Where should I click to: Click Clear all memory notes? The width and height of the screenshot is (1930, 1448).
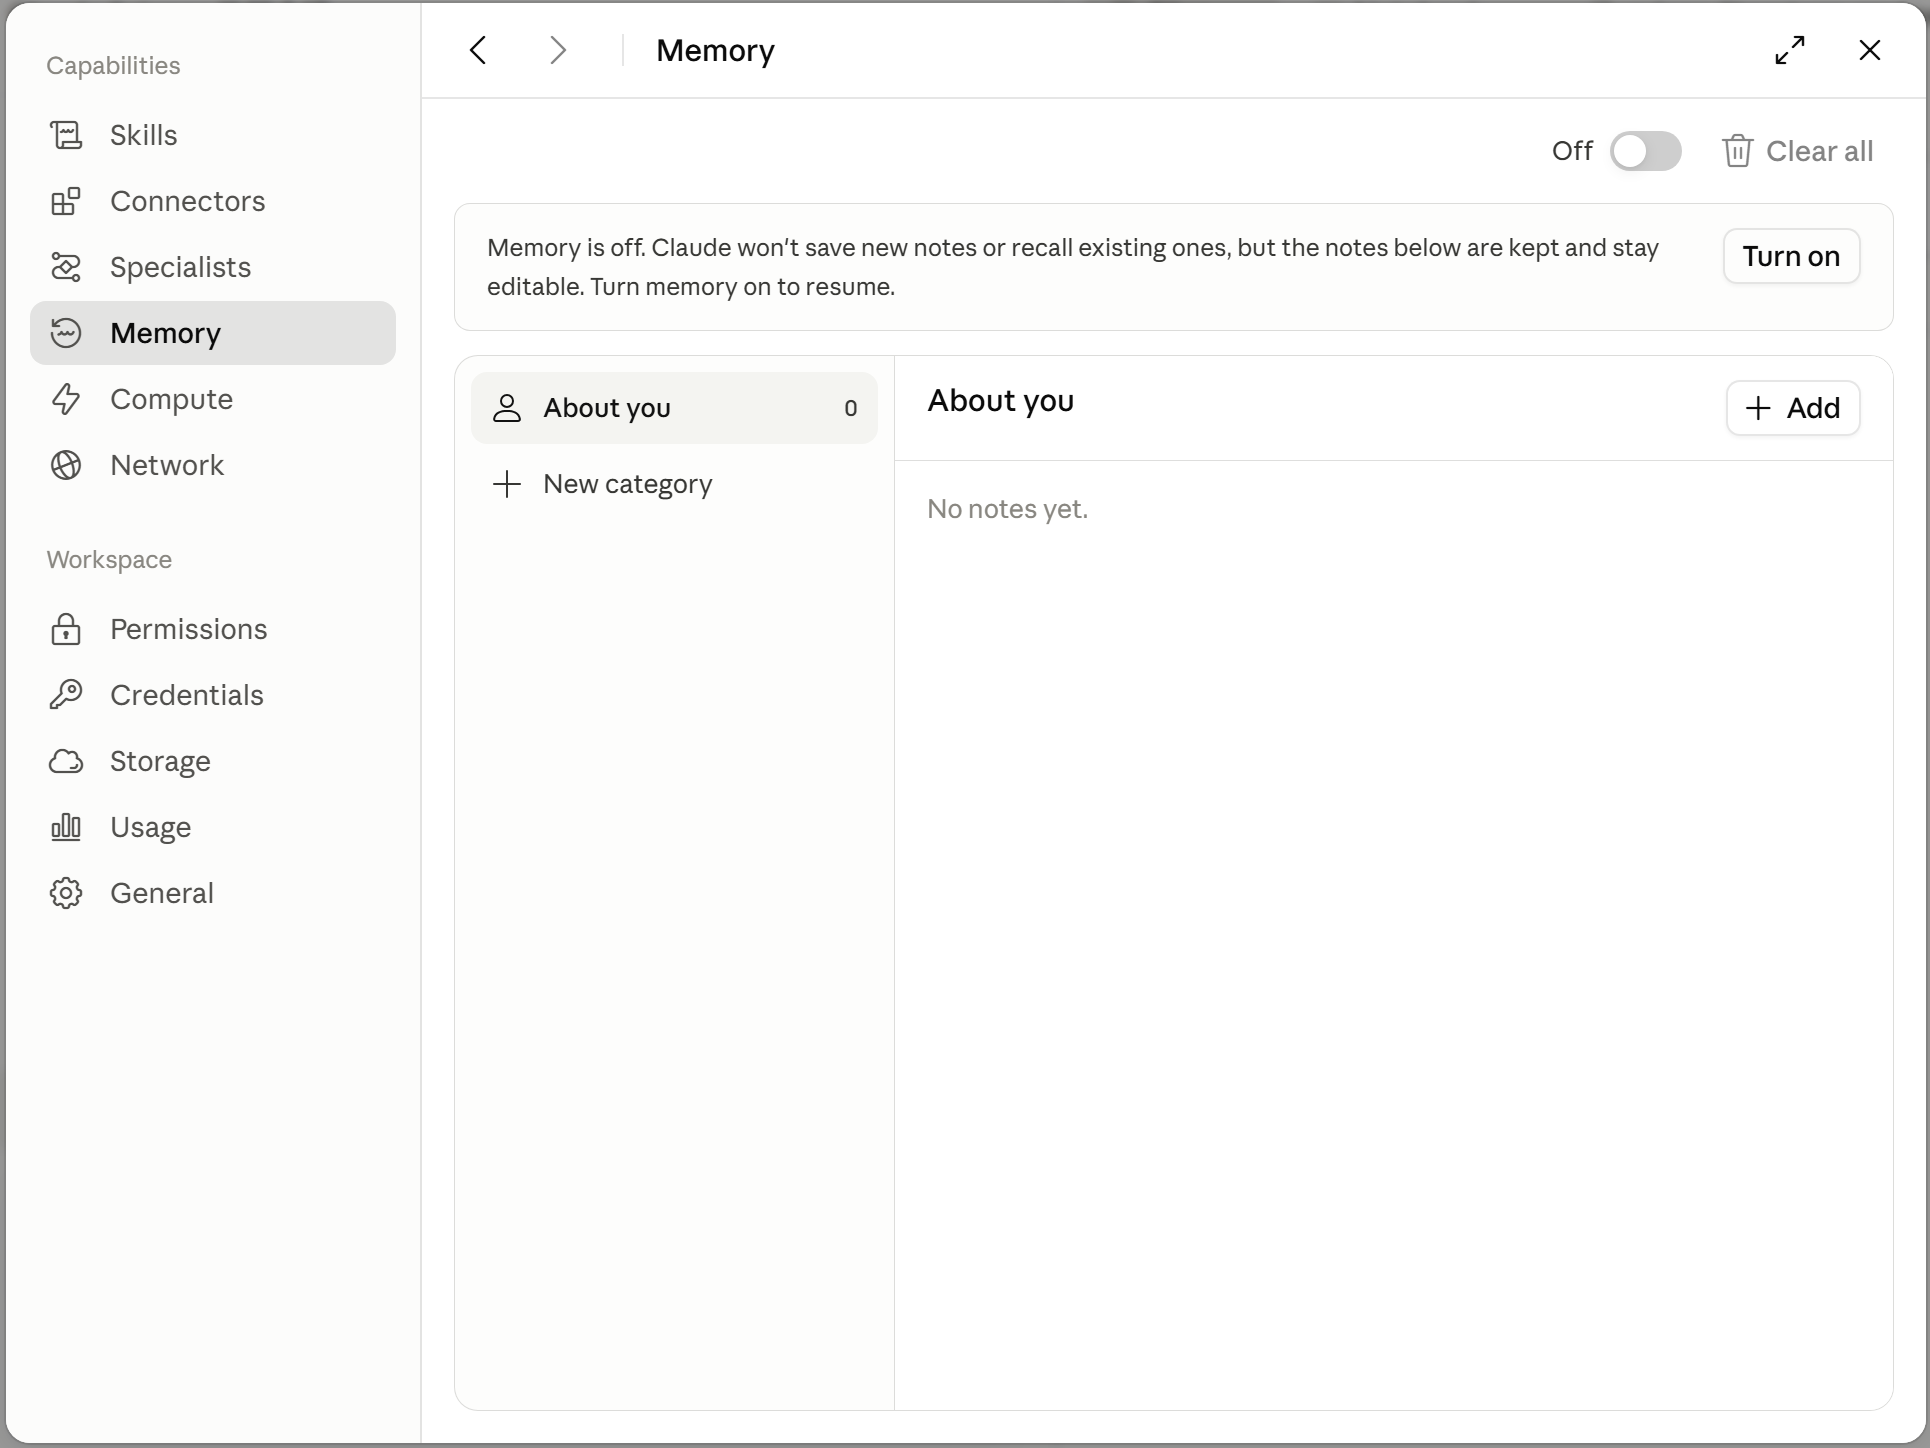pyautogui.click(x=1797, y=151)
